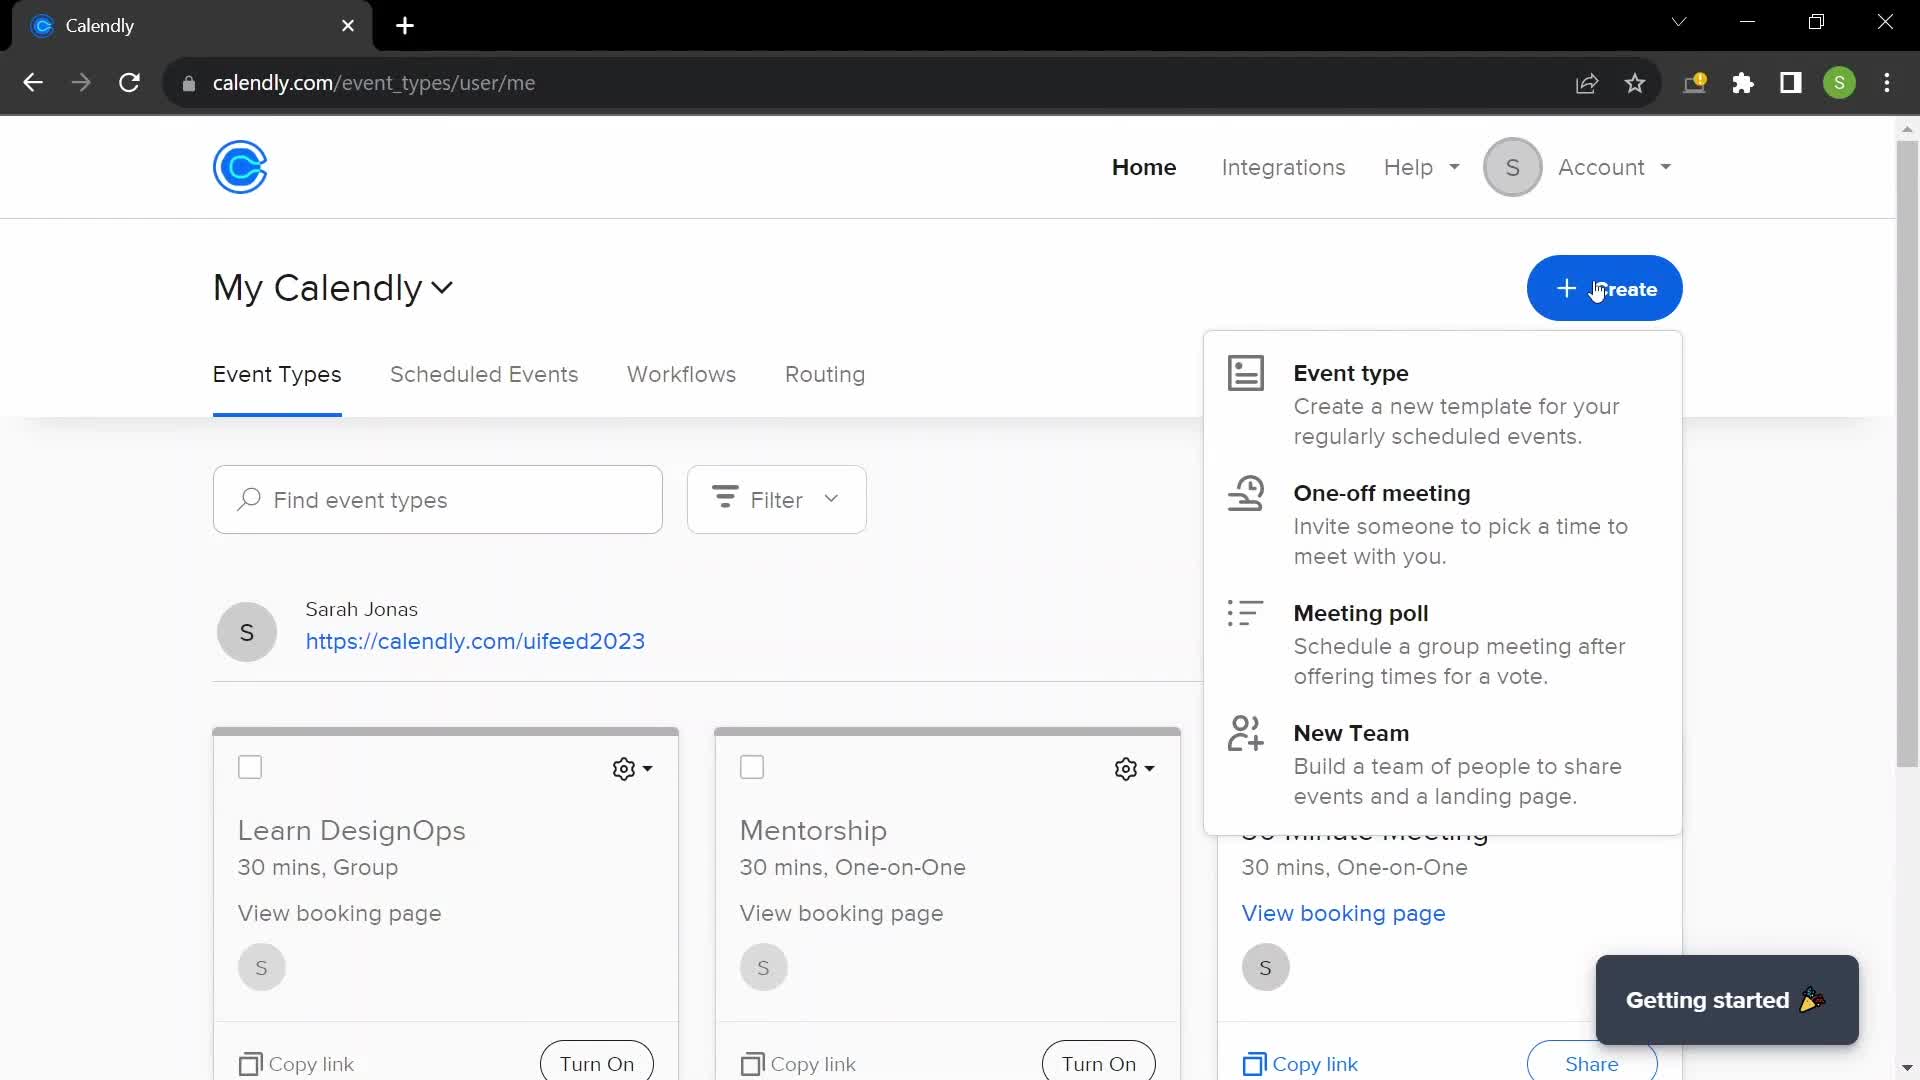
Task: Click Sarah Jonas avatar beside profile link
Action: 247,632
